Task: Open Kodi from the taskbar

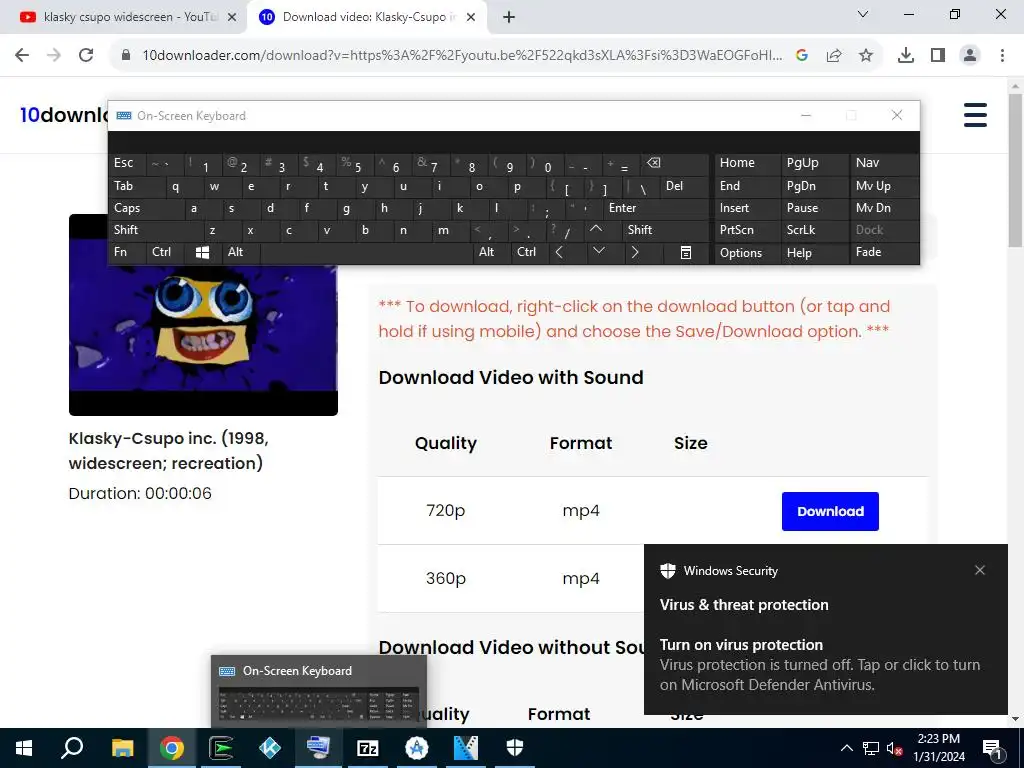Action: pyautogui.click(x=269, y=748)
